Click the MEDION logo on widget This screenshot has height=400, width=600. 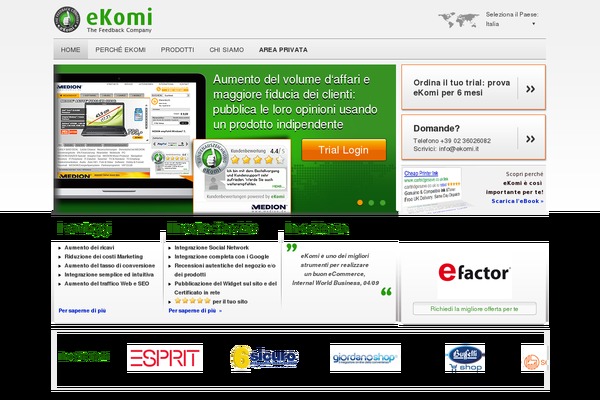pyautogui.click(x=269, y=207)
